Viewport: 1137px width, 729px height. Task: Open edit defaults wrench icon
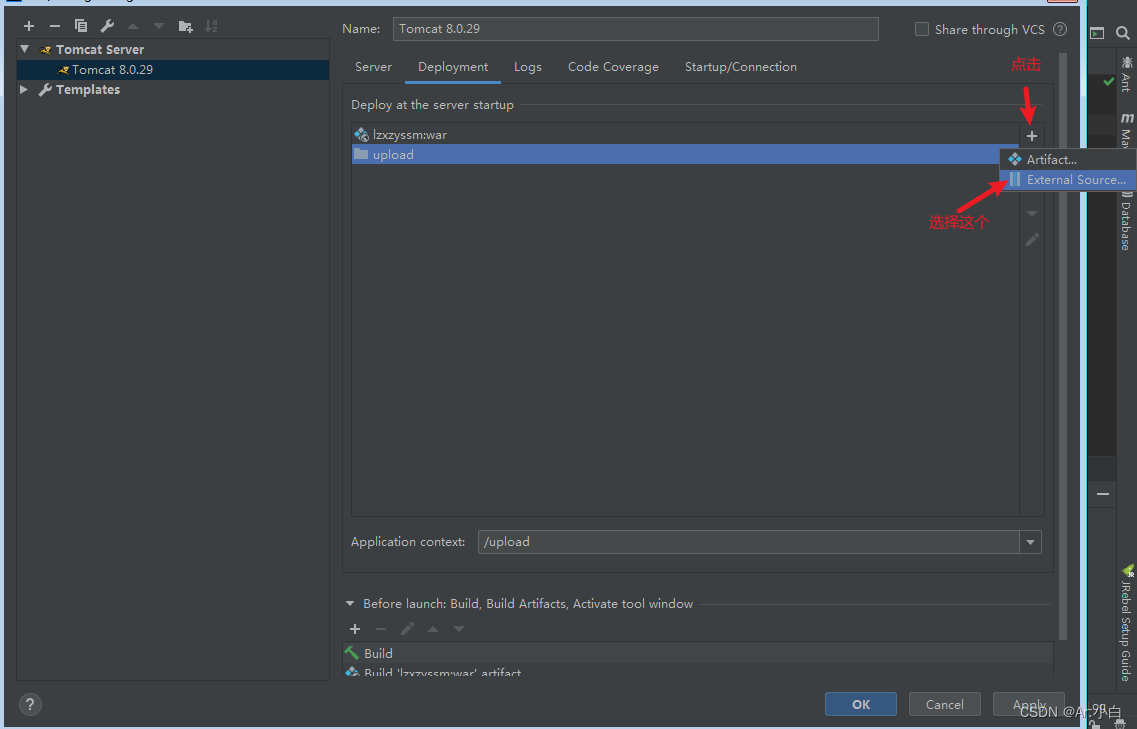click(x=107, y=26)
